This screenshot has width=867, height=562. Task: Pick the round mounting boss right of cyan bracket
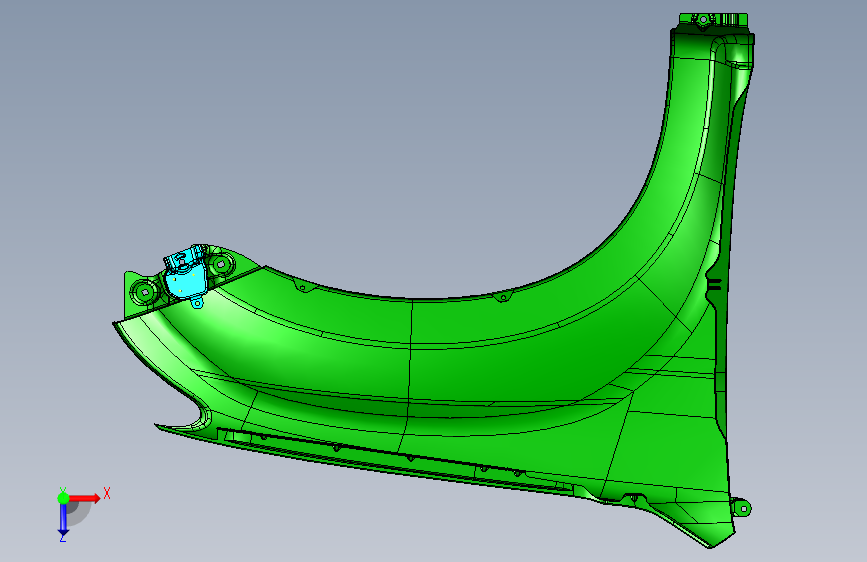pyautogui.click(x=221, y=264)
